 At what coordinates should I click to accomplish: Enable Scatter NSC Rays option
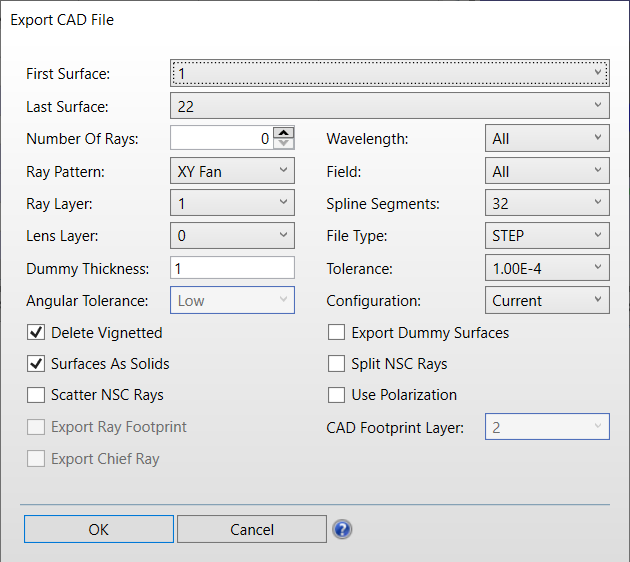[x=37, y=394]
